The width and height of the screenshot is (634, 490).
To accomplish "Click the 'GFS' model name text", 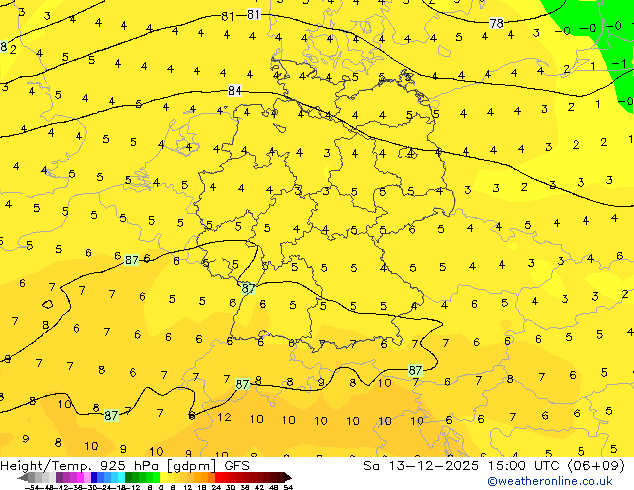I will pos(237,466).
